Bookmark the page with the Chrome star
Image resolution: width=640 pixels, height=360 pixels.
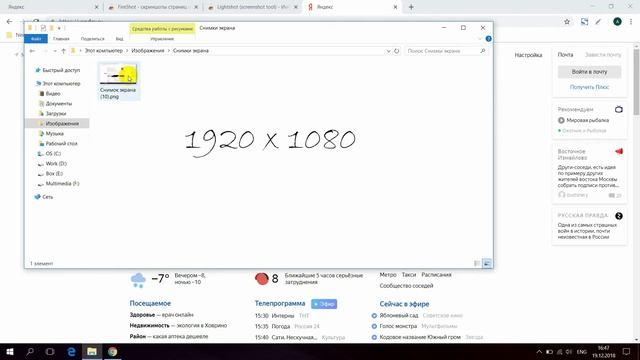pos(567,22)
